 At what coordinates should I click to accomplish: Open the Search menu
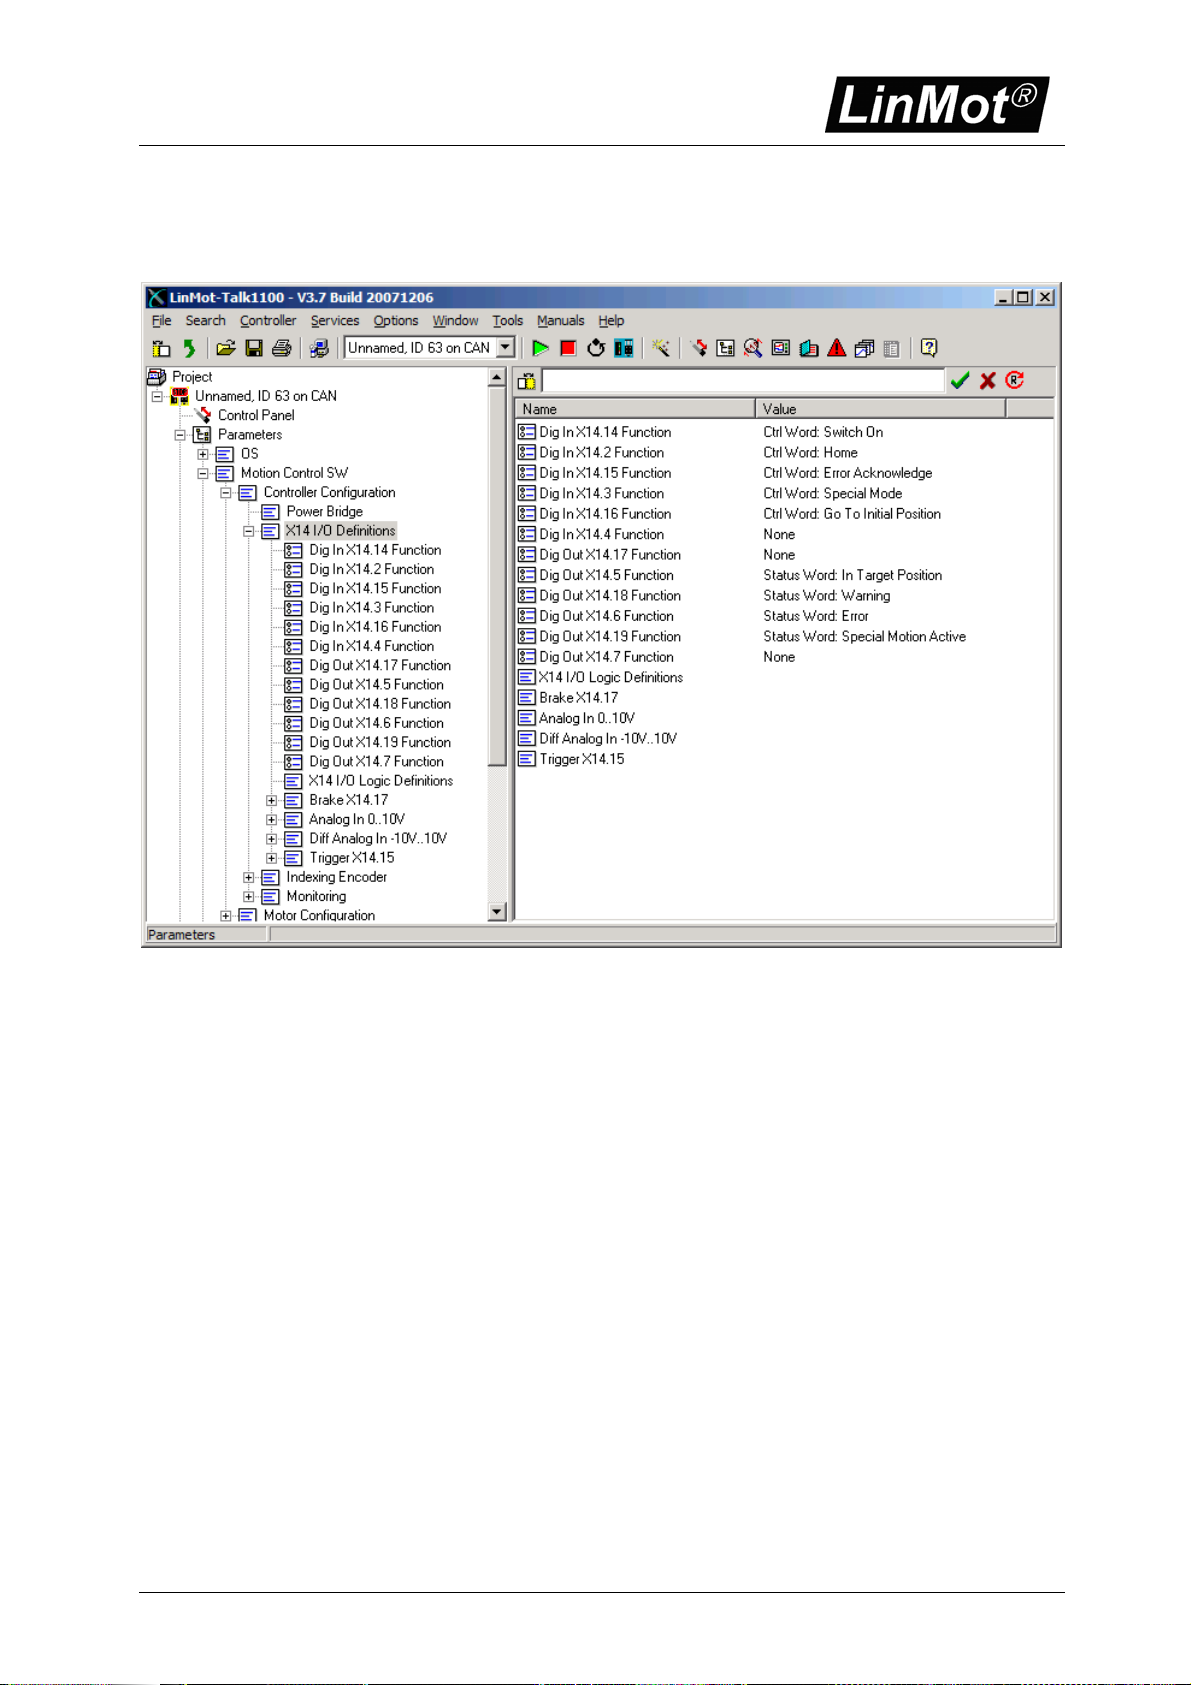point(205,321)
